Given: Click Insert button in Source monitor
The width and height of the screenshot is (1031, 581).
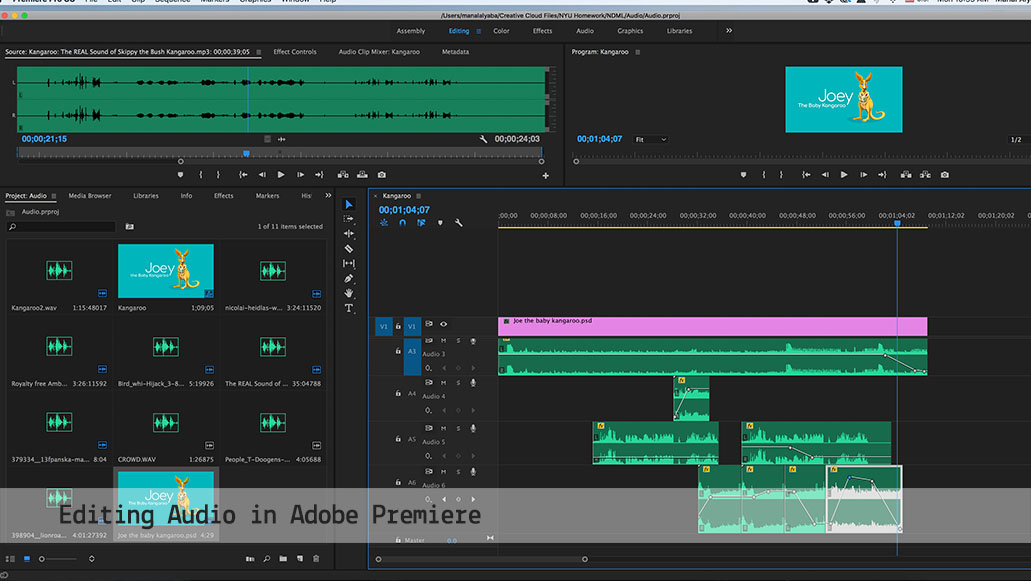Looking at the screenshot, I should (x=343, y=175).
